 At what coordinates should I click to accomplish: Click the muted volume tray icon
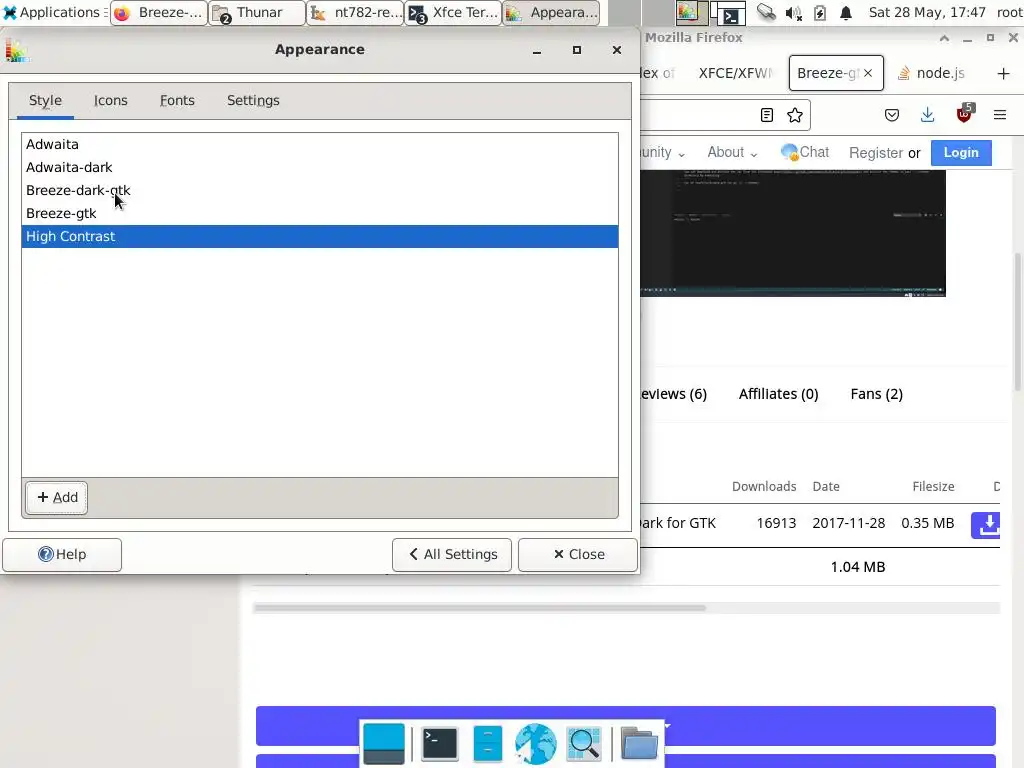click(793, 12)
